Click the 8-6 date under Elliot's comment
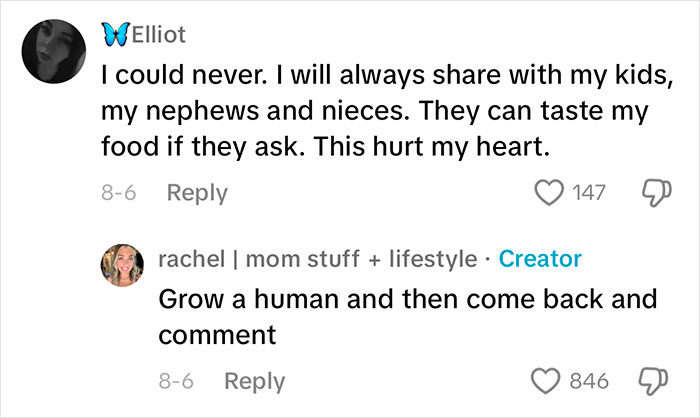The width and height of the screenshot is (700, 418). click(118, 193)
